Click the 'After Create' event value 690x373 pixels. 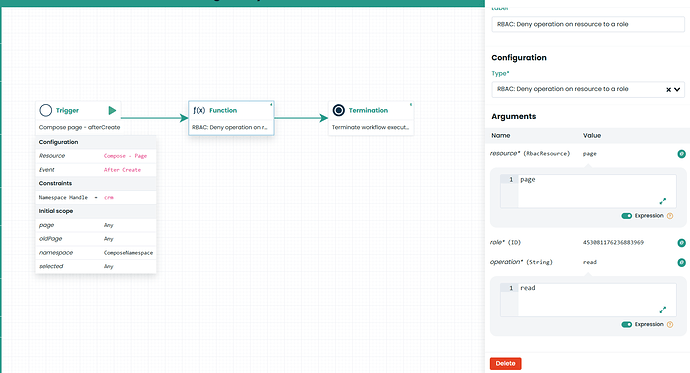coord(122,170)
